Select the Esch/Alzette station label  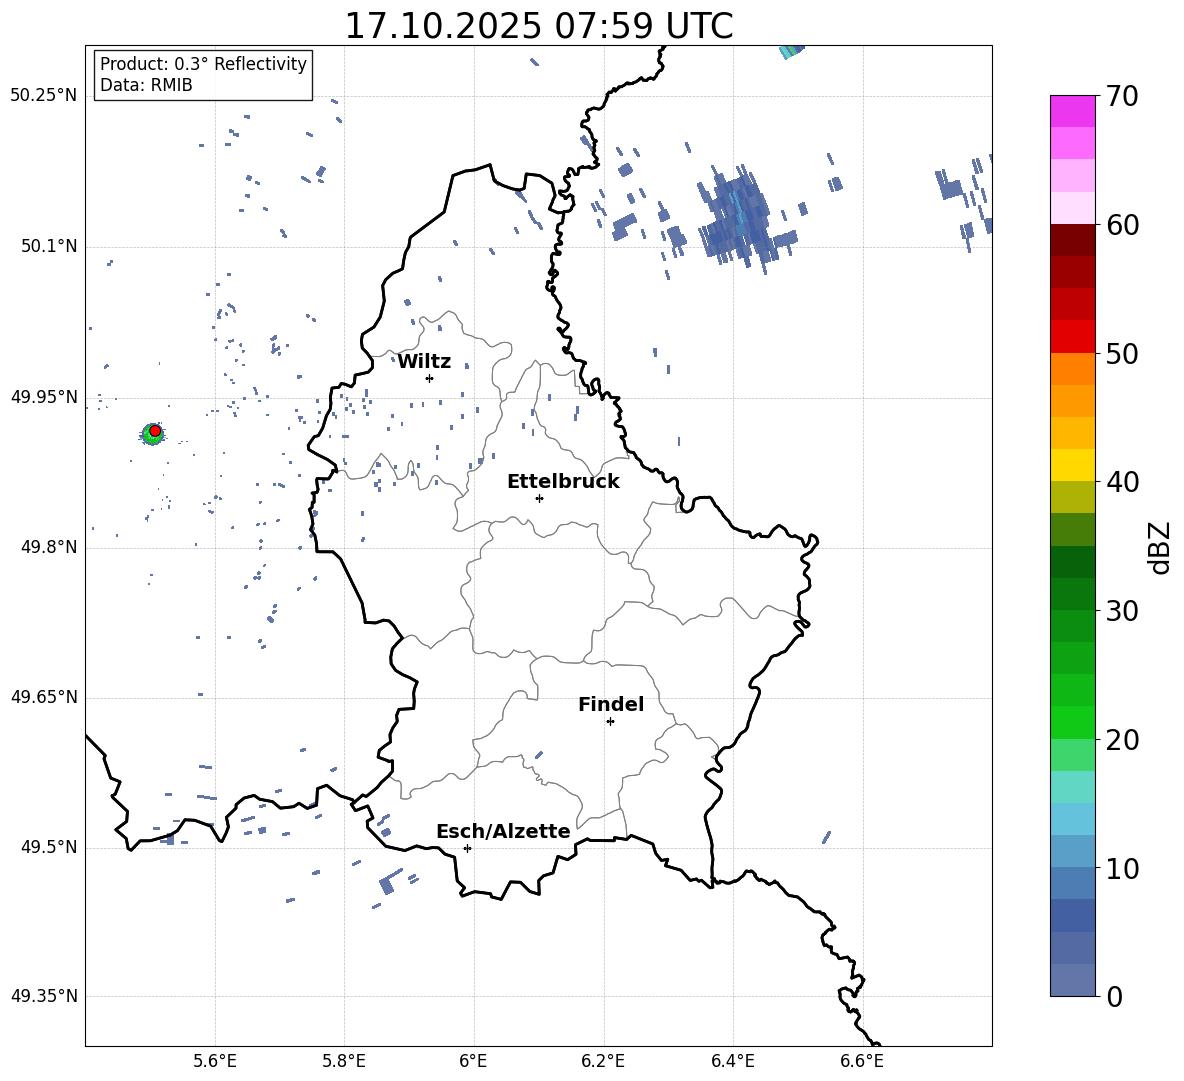click(503, 831)
